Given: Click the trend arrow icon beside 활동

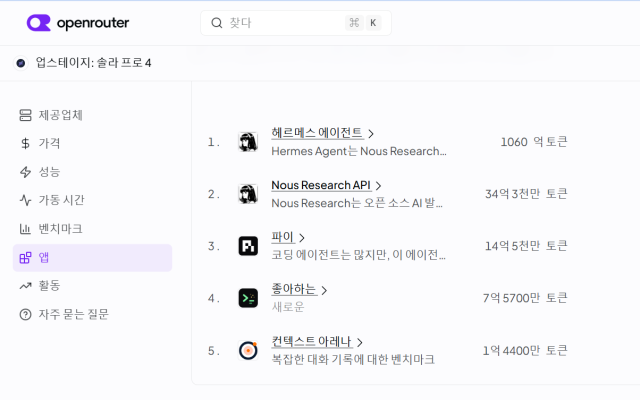Looking at the screenshot, I should pos(25,286).
